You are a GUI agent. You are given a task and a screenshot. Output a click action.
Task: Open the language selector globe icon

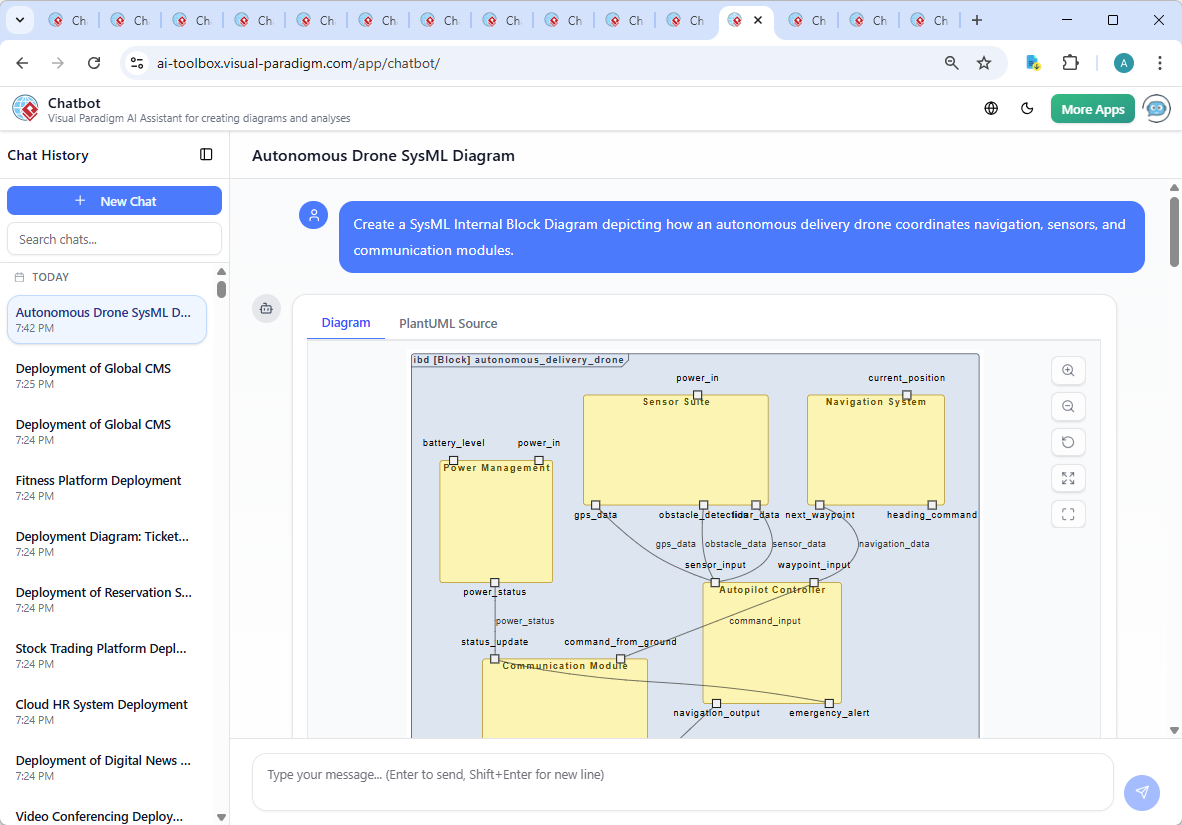point(991,108)
